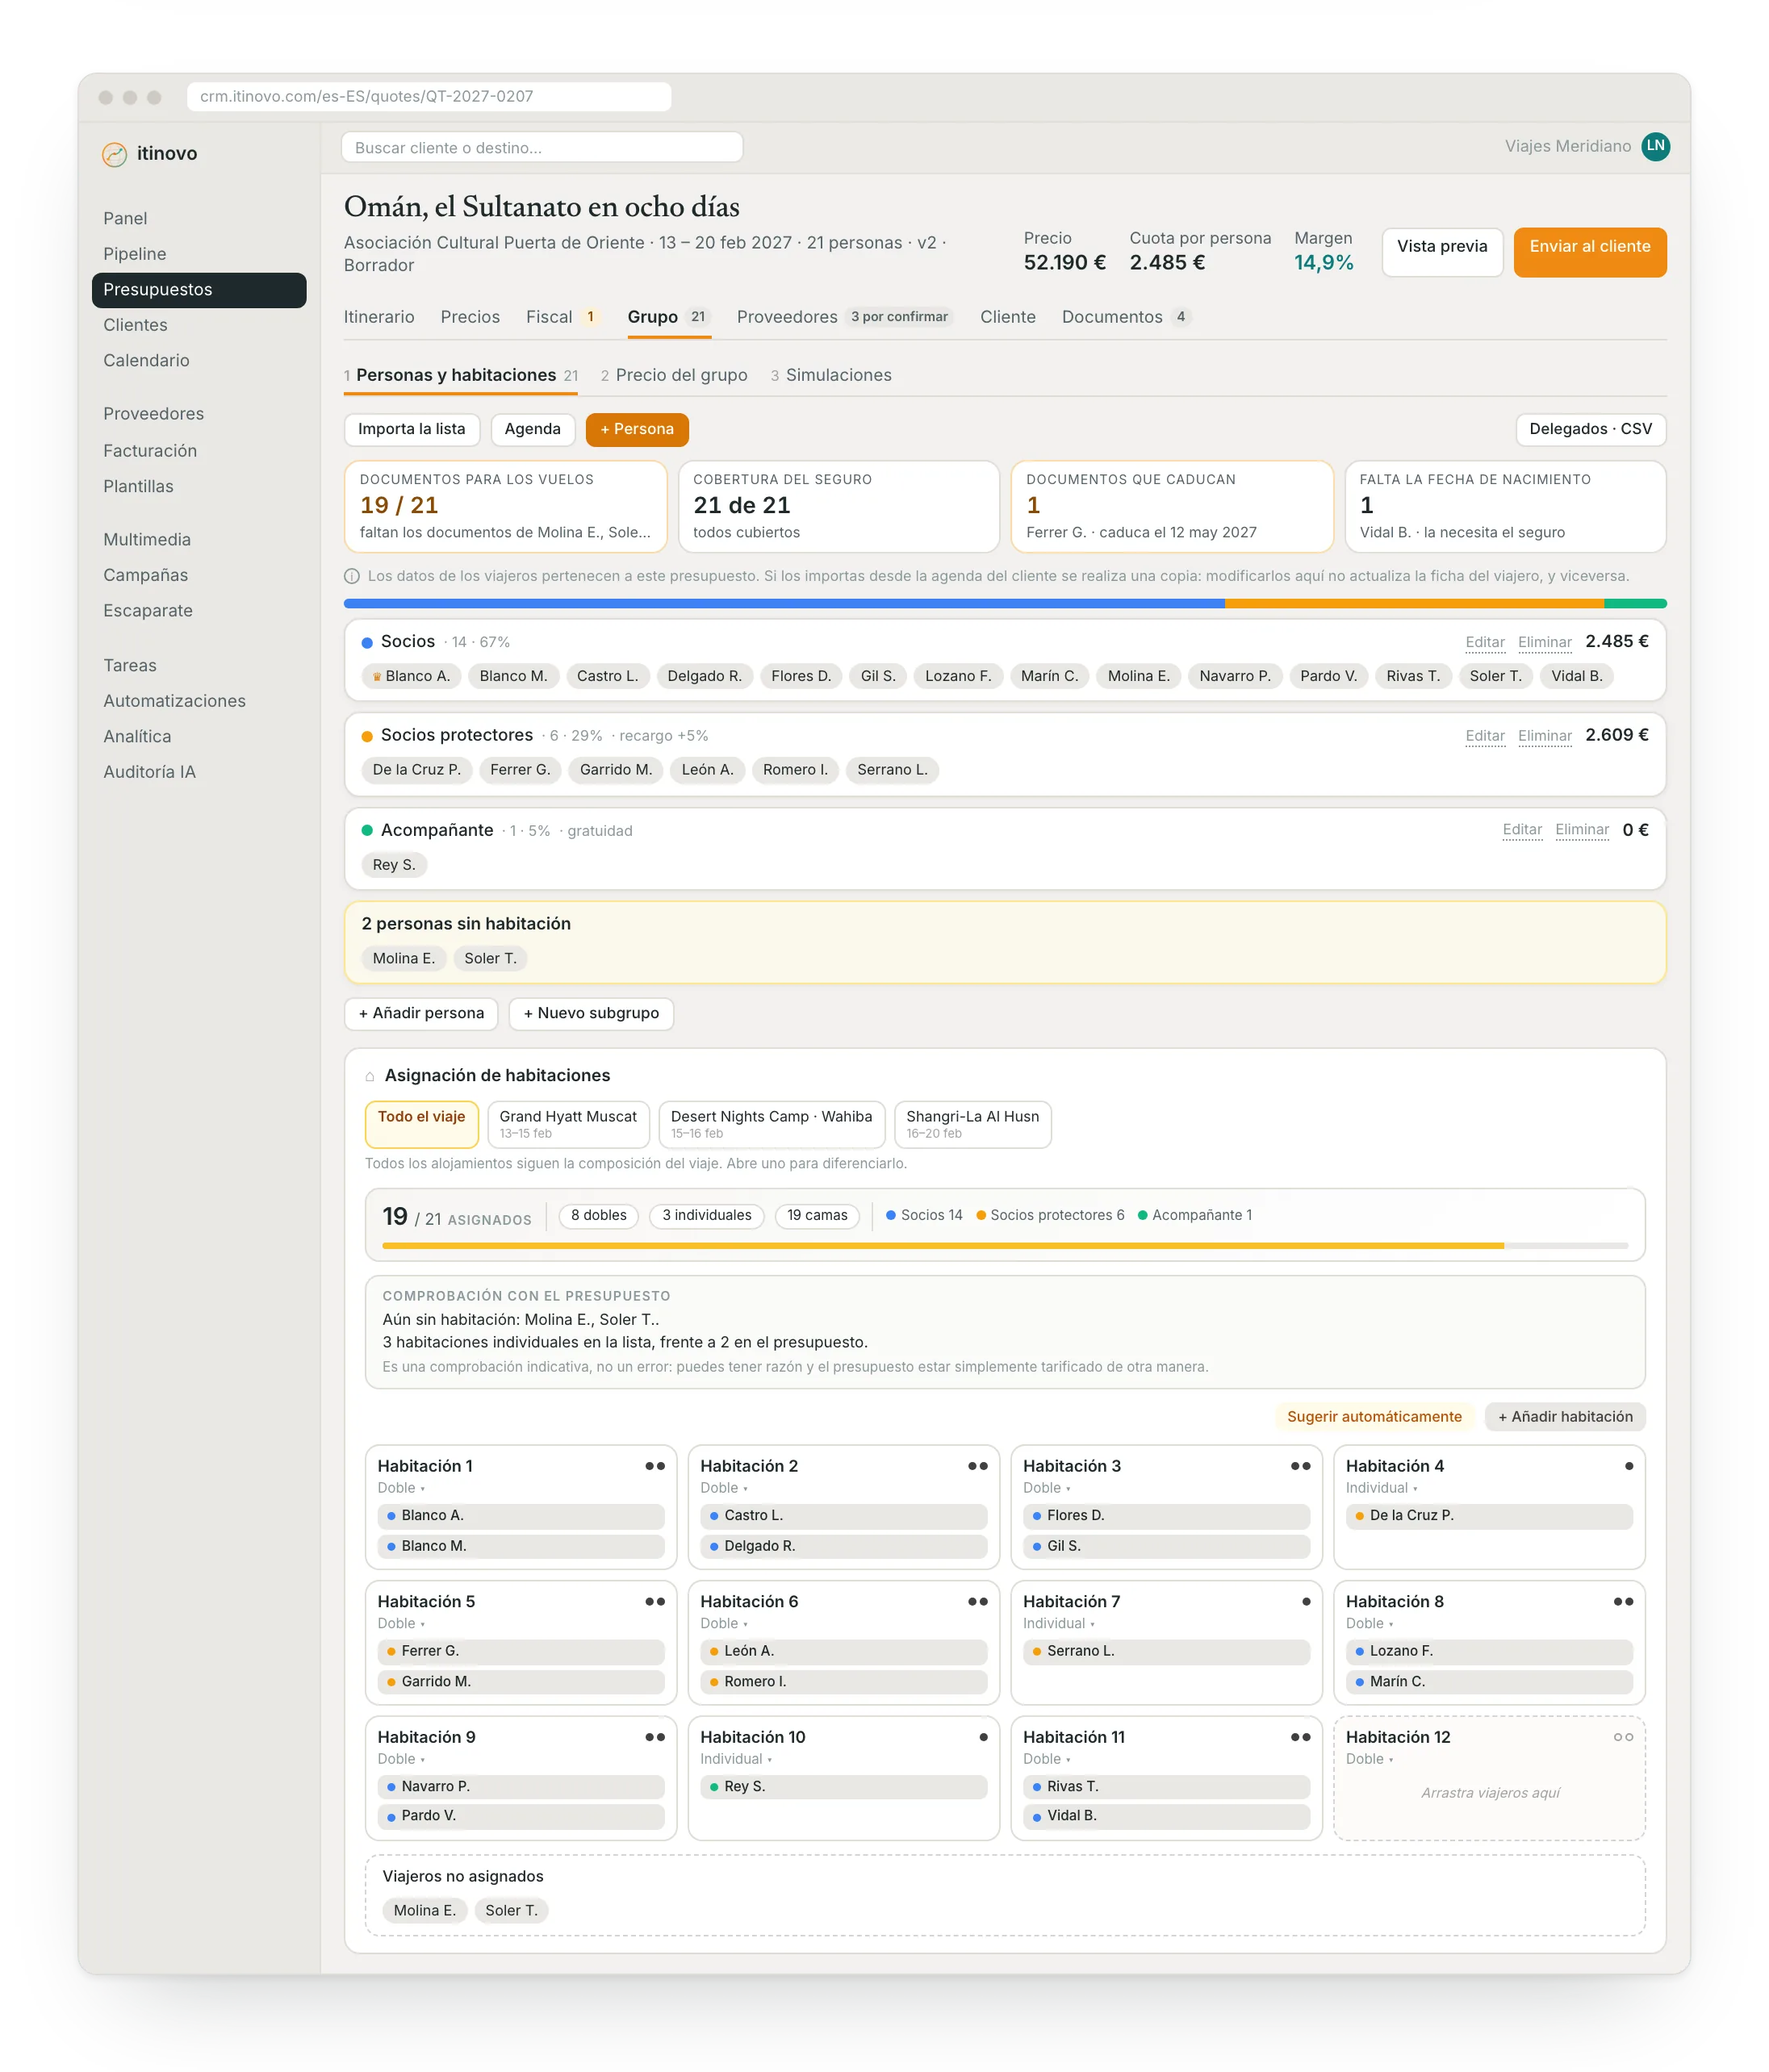Click empty occupancy dots on Habitación 12
Screen dimensions: 1769x2072
(1623, 1737)
